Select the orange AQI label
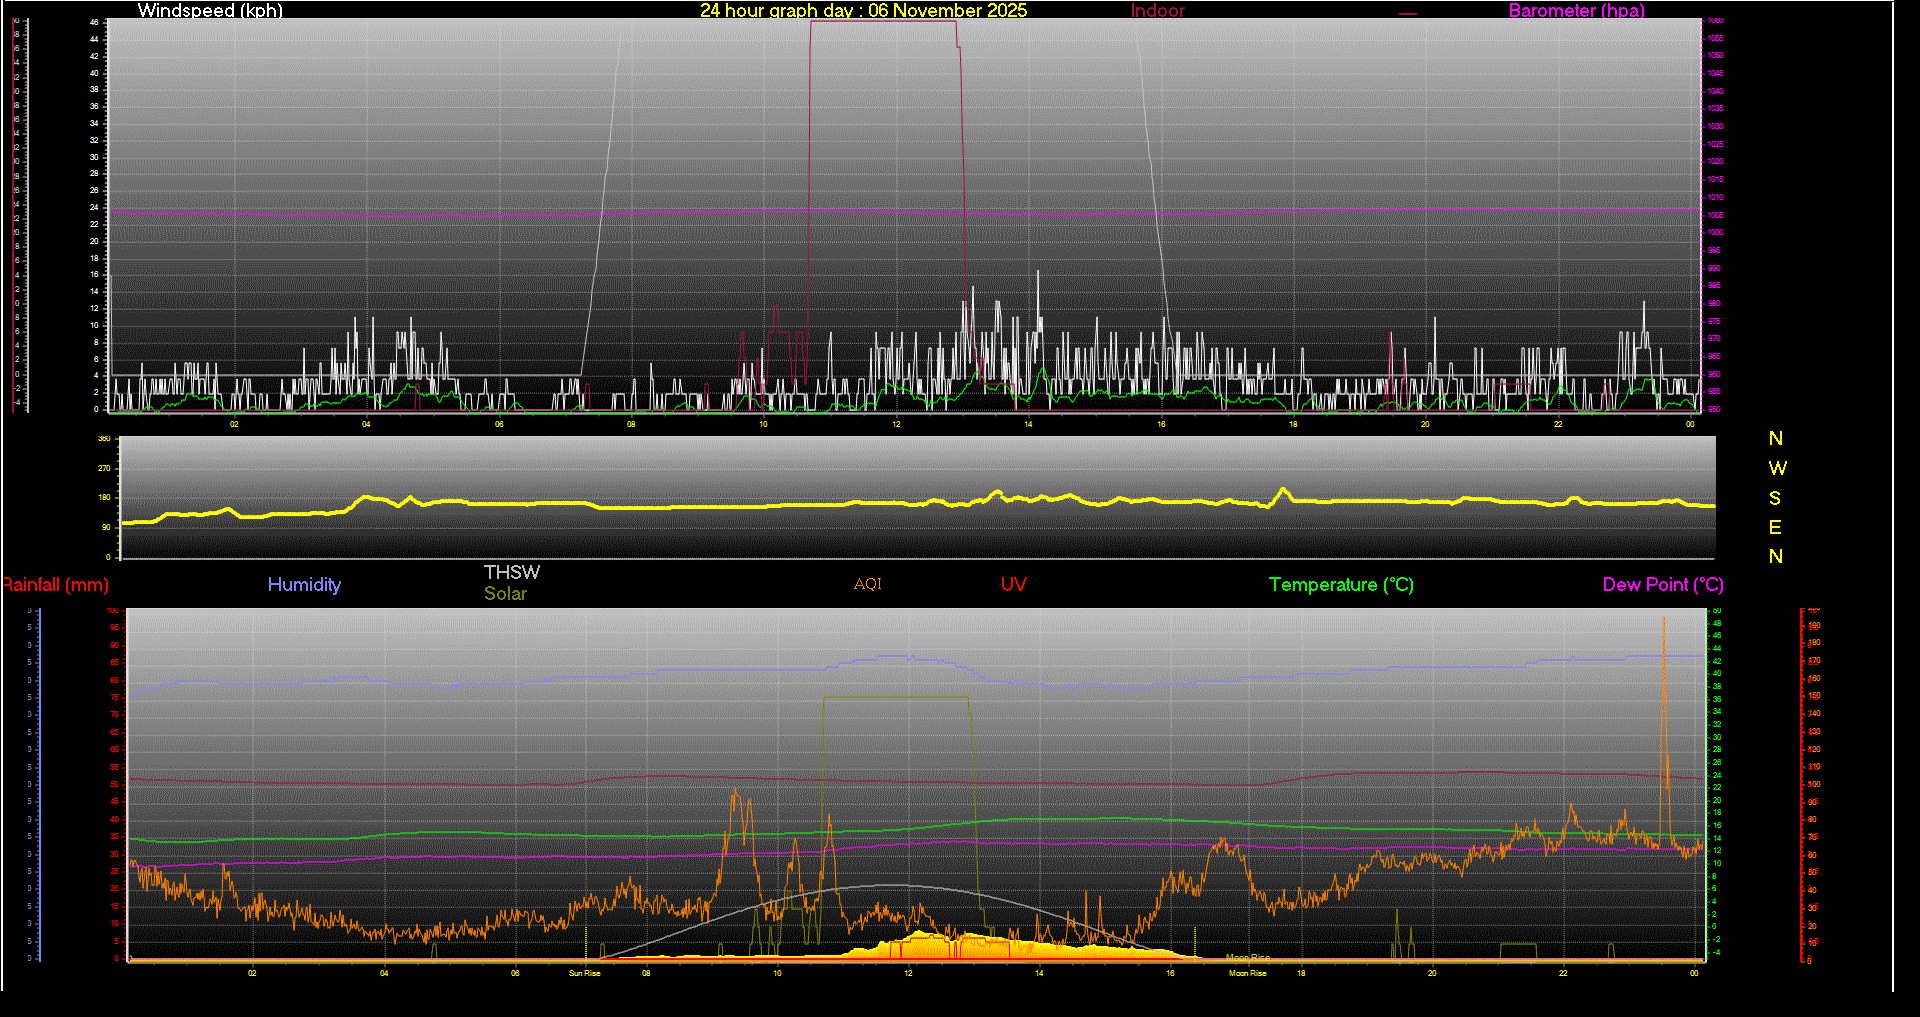This screenshot has width=1920, height=1017. point(867,584)
